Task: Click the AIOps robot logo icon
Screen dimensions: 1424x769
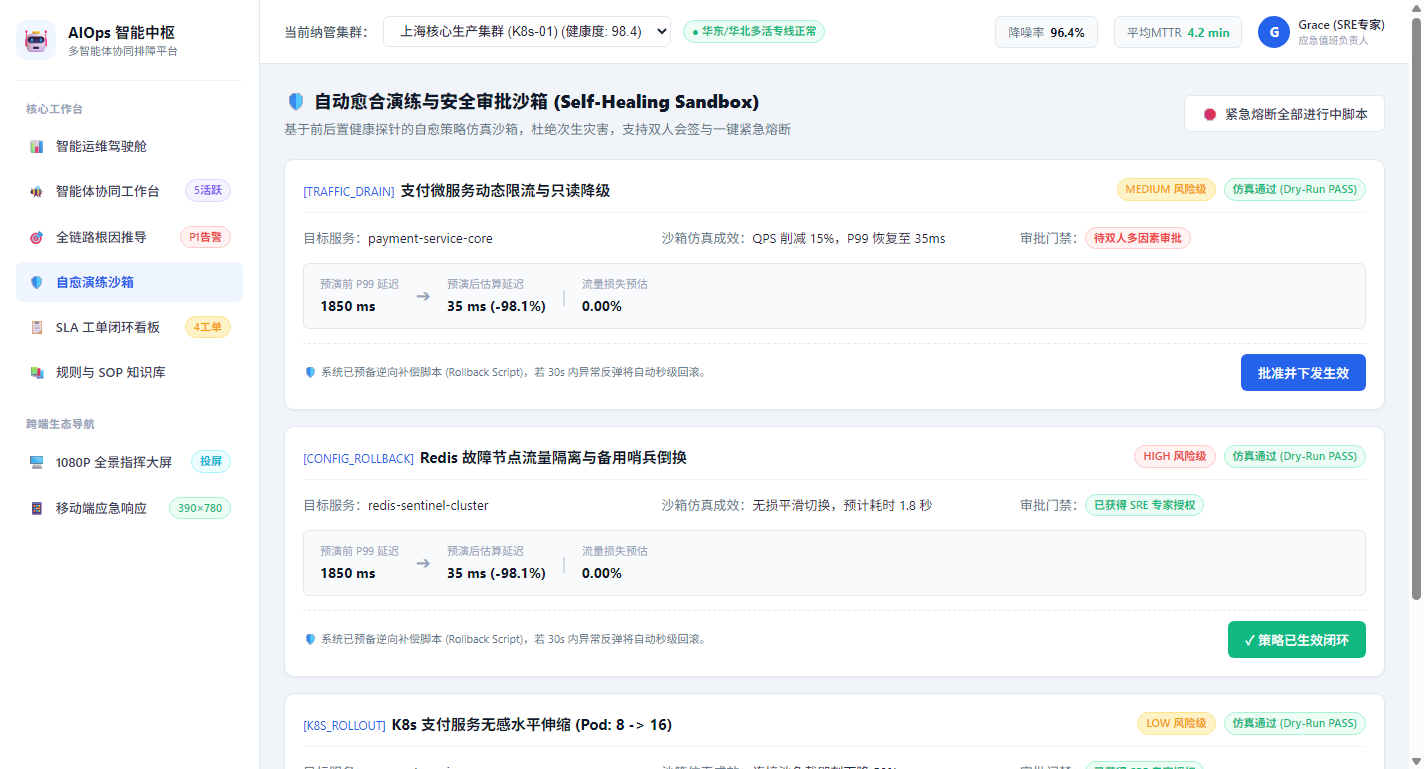Action: coord(37,40)
